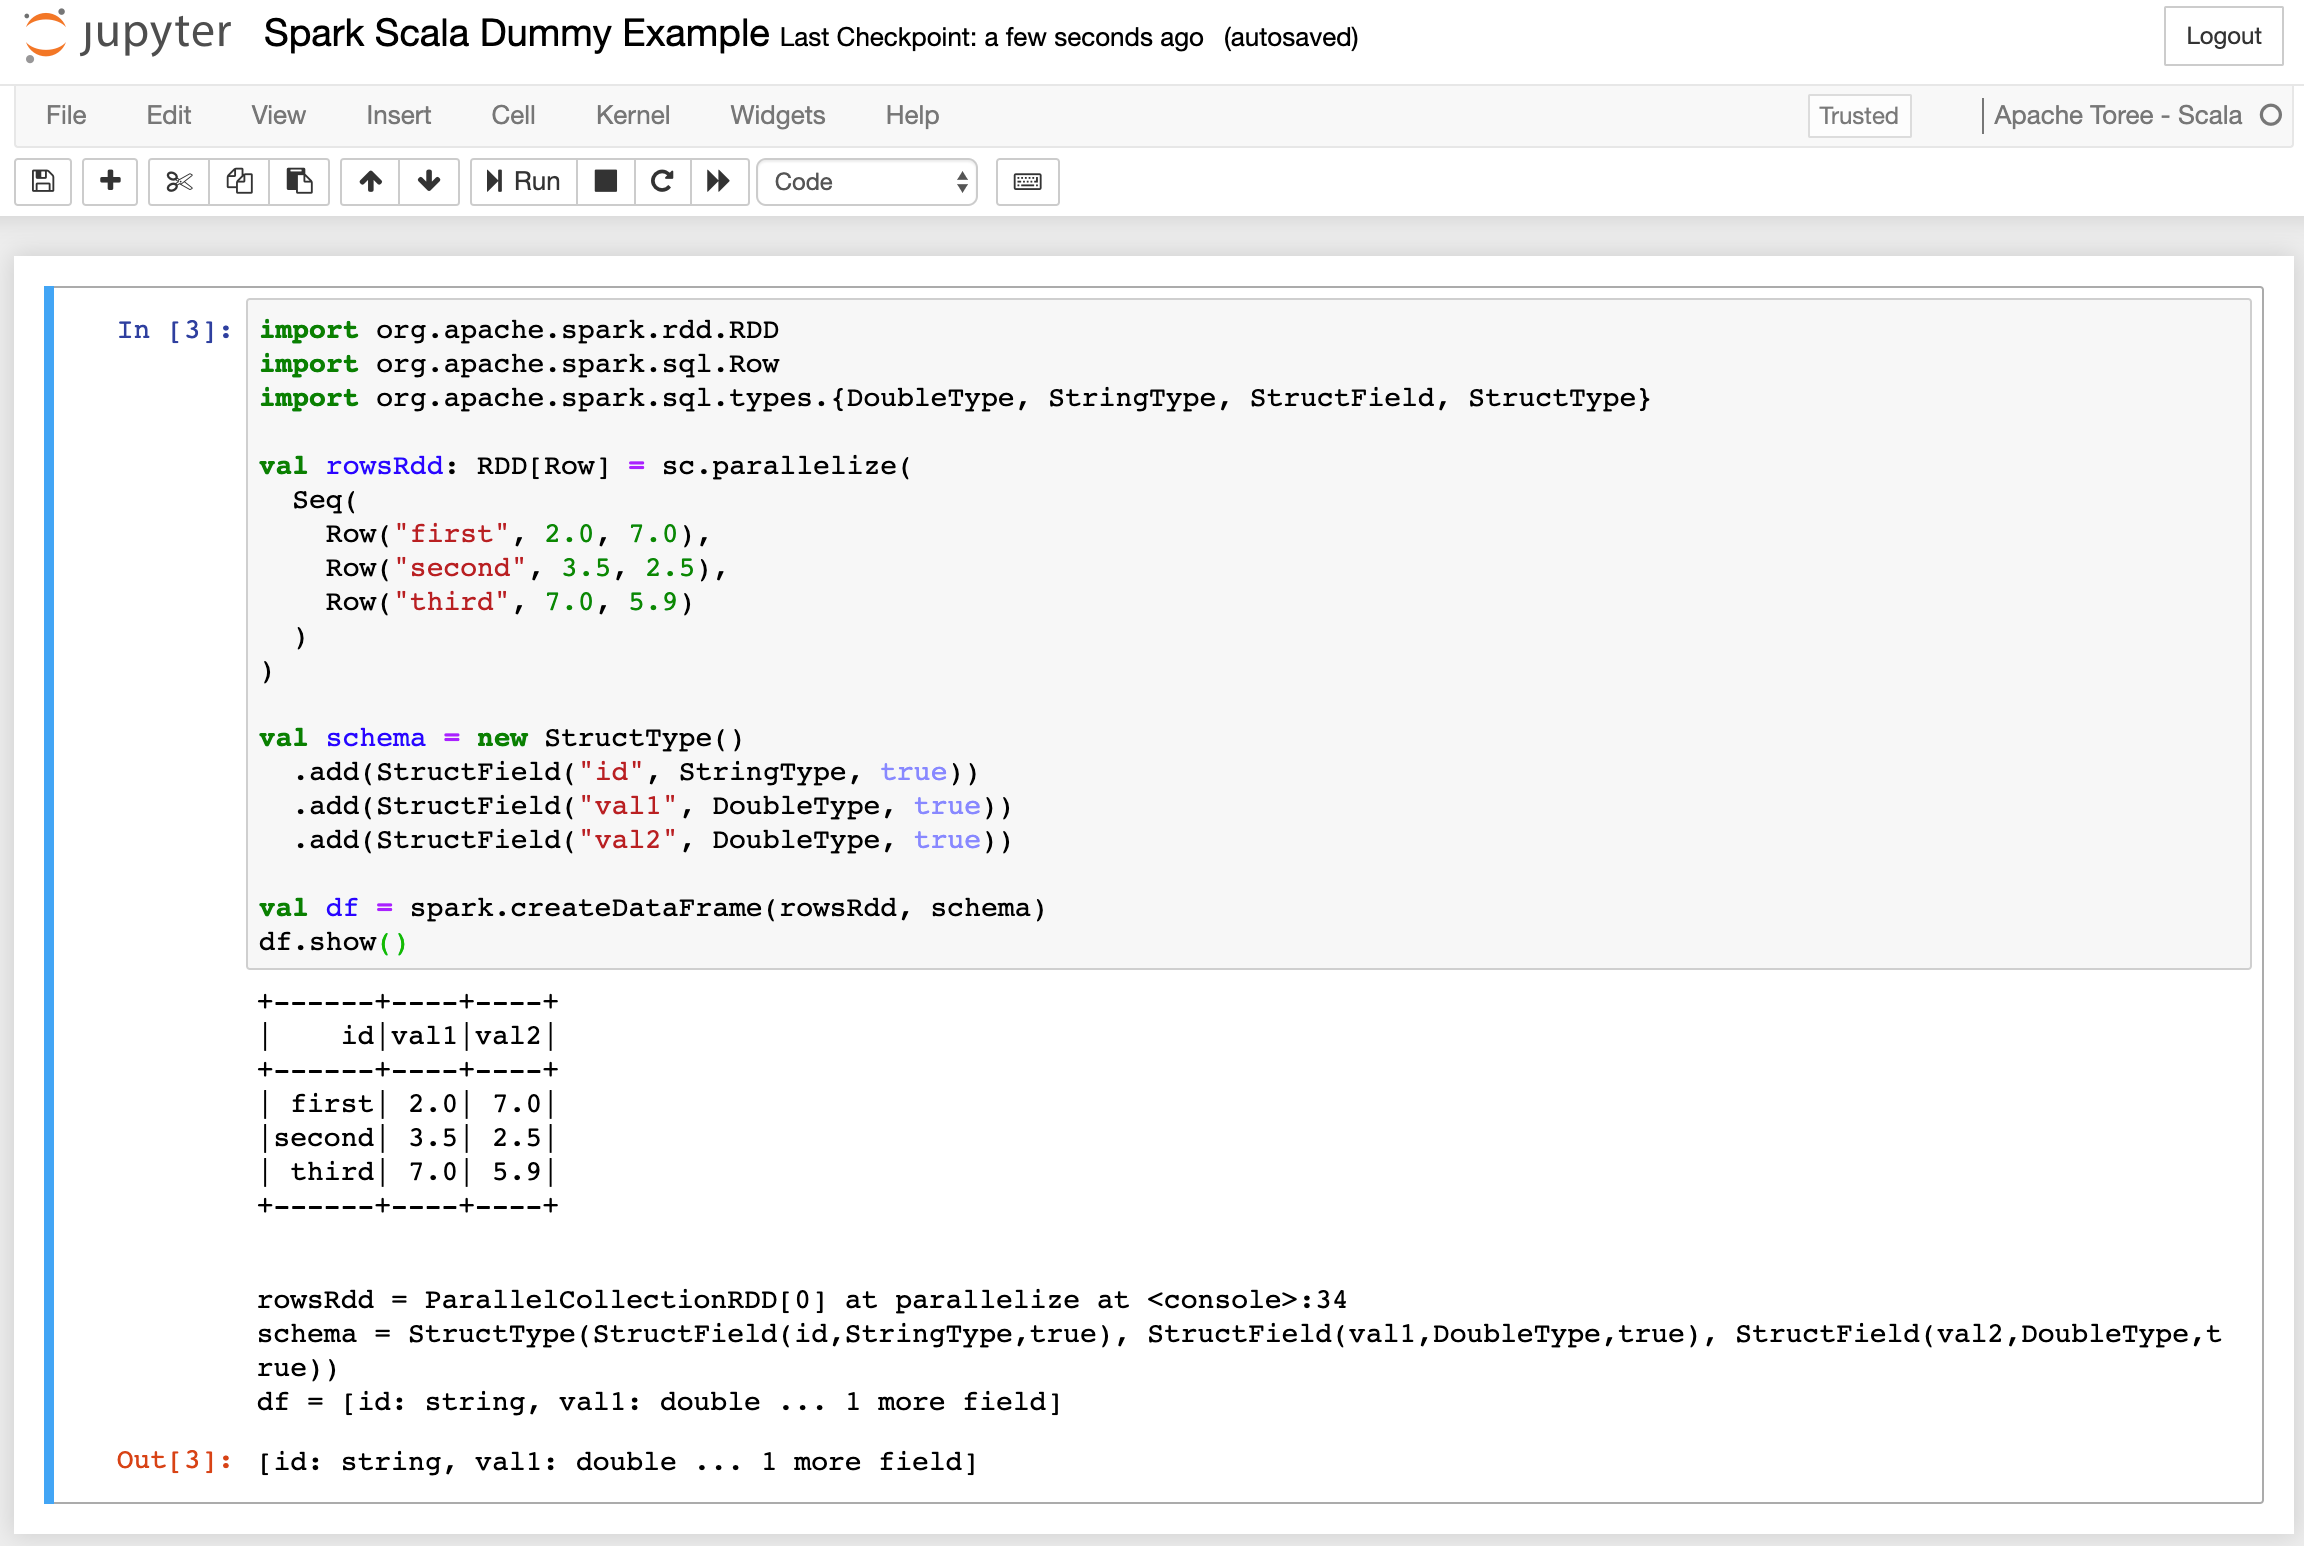Interrupt the kernel with the stop icon
This screenshot has height=1546, width=2304.
[x=605, y=182]
